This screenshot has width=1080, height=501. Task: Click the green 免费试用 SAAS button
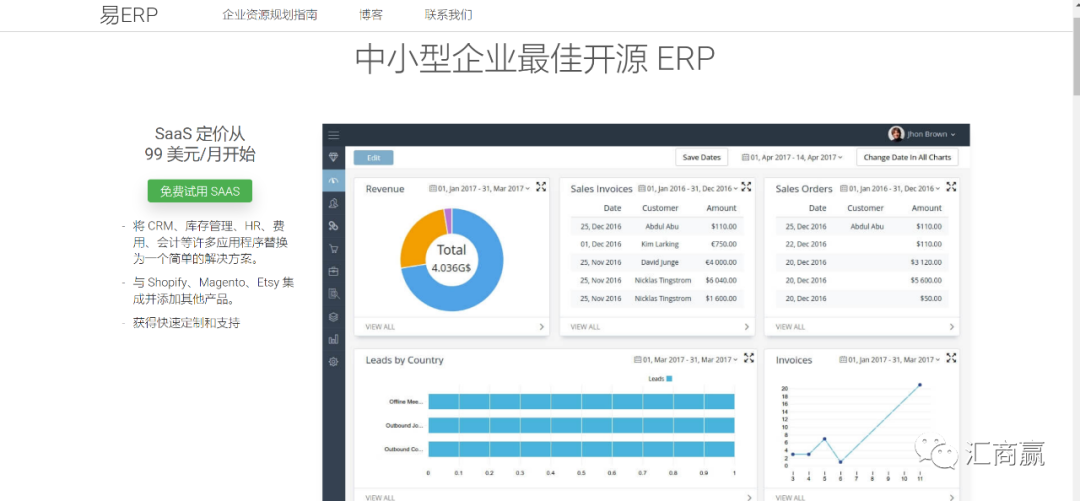tap(200, 191)
